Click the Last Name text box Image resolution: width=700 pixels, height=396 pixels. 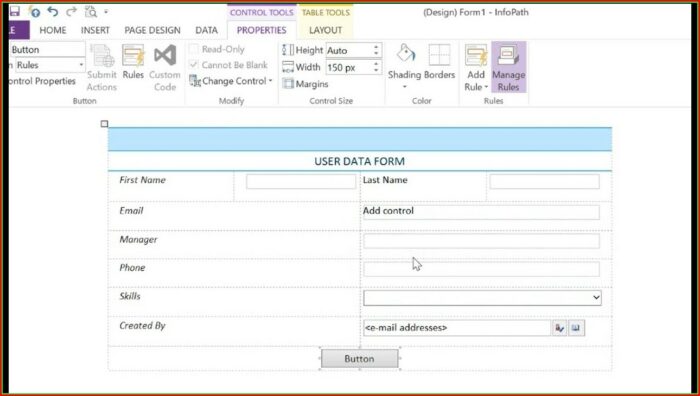545,182
